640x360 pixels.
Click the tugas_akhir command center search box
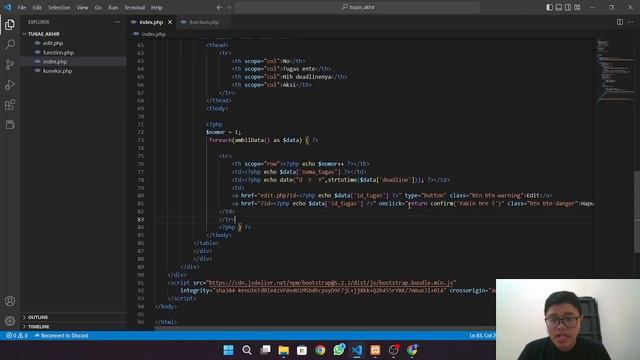[358, 7]
